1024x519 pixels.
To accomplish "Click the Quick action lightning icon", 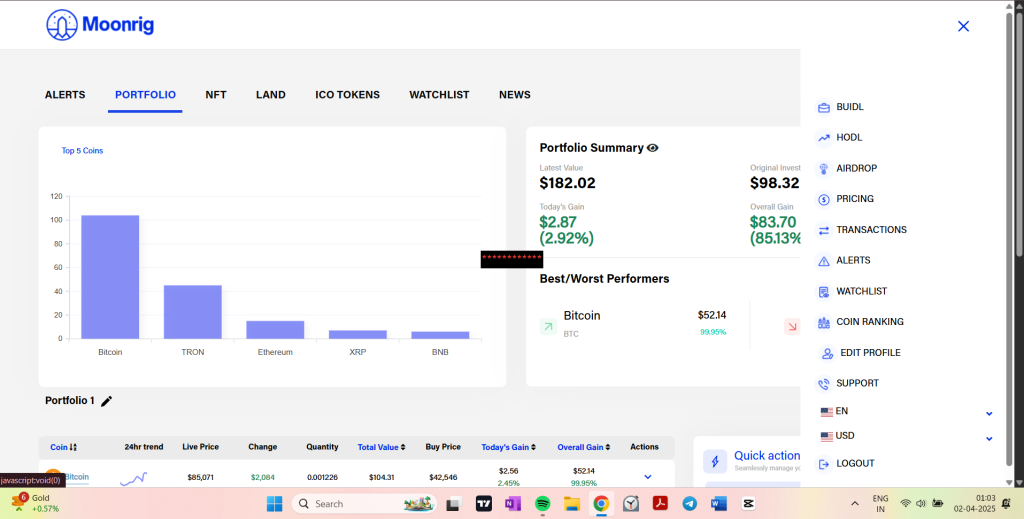I will pyautogui.click(x=715, y=462).
